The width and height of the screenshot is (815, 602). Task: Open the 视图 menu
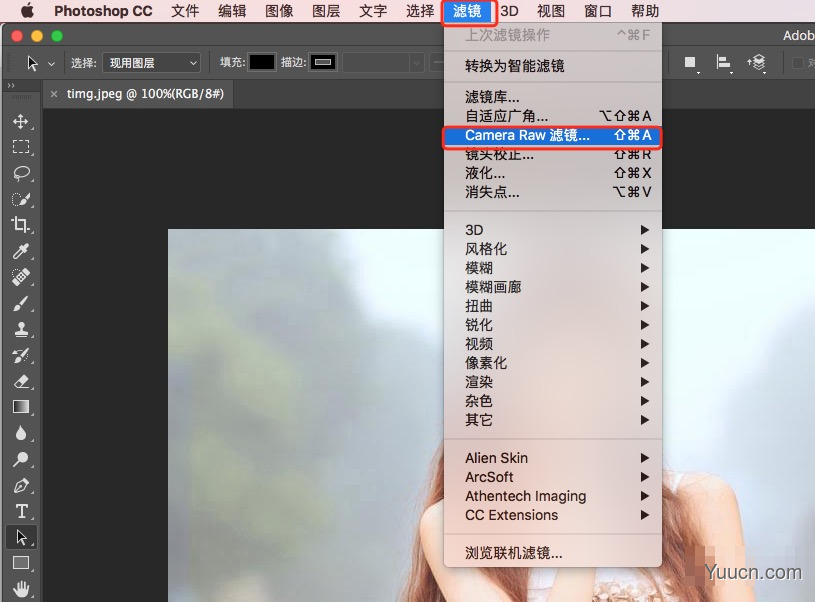(551, 11)
